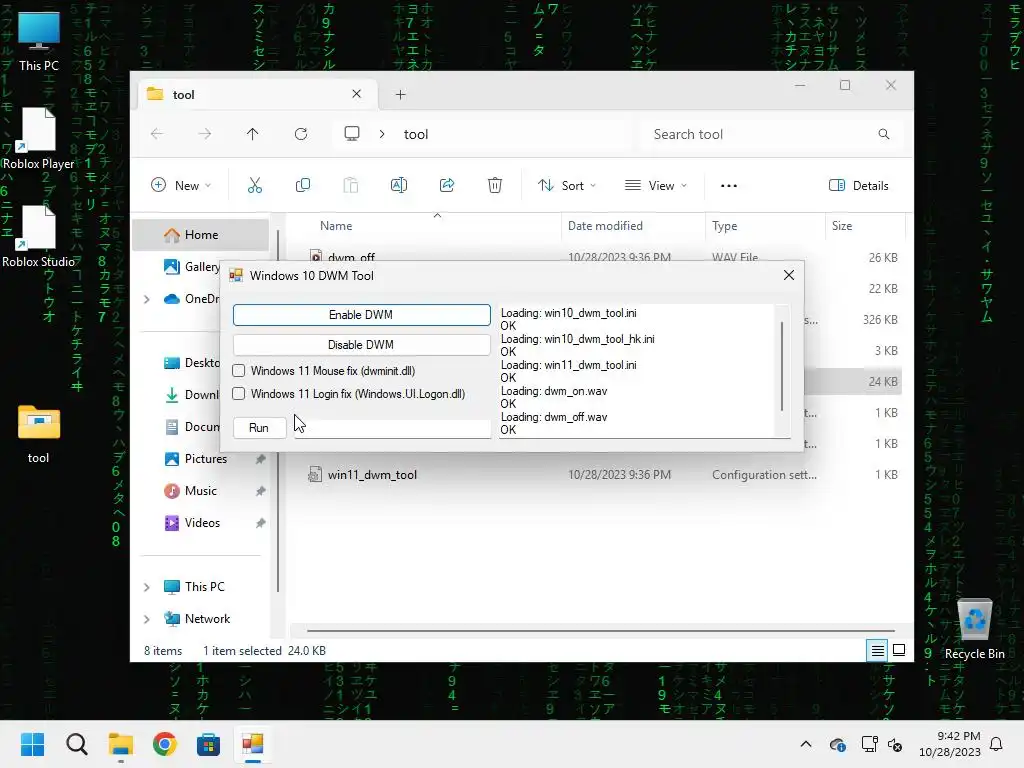Click the Explorer horizontal scrollbar
Image resolution: width=1024 pixels, height=768 pixels.
pos(600,631)
